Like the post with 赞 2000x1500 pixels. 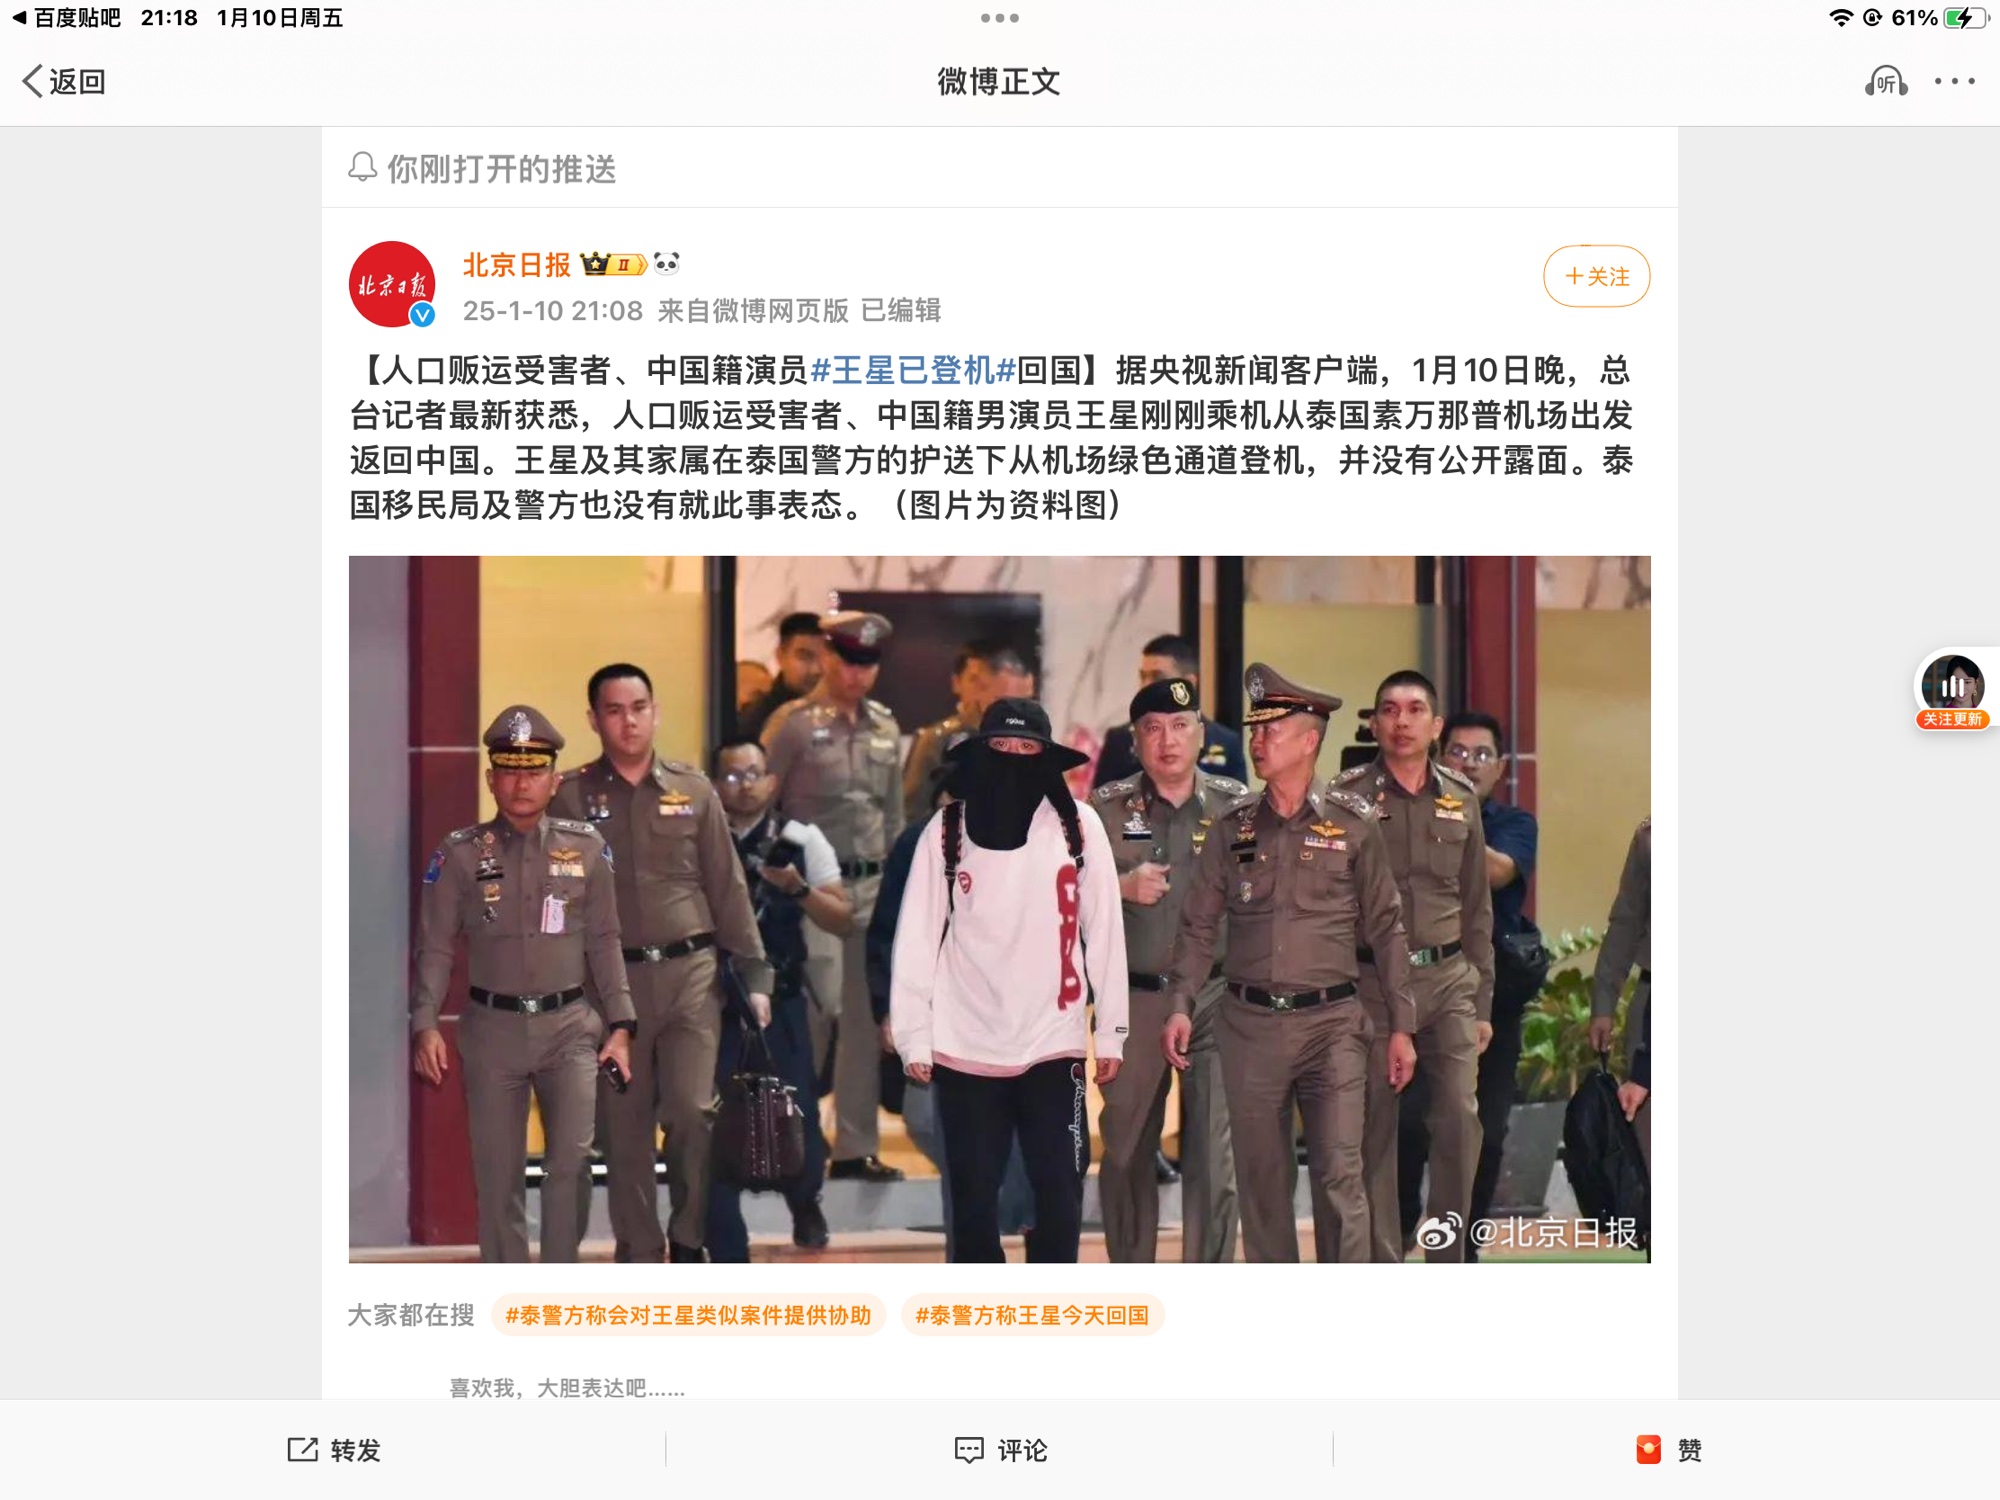click(x=1669, y=1449)
